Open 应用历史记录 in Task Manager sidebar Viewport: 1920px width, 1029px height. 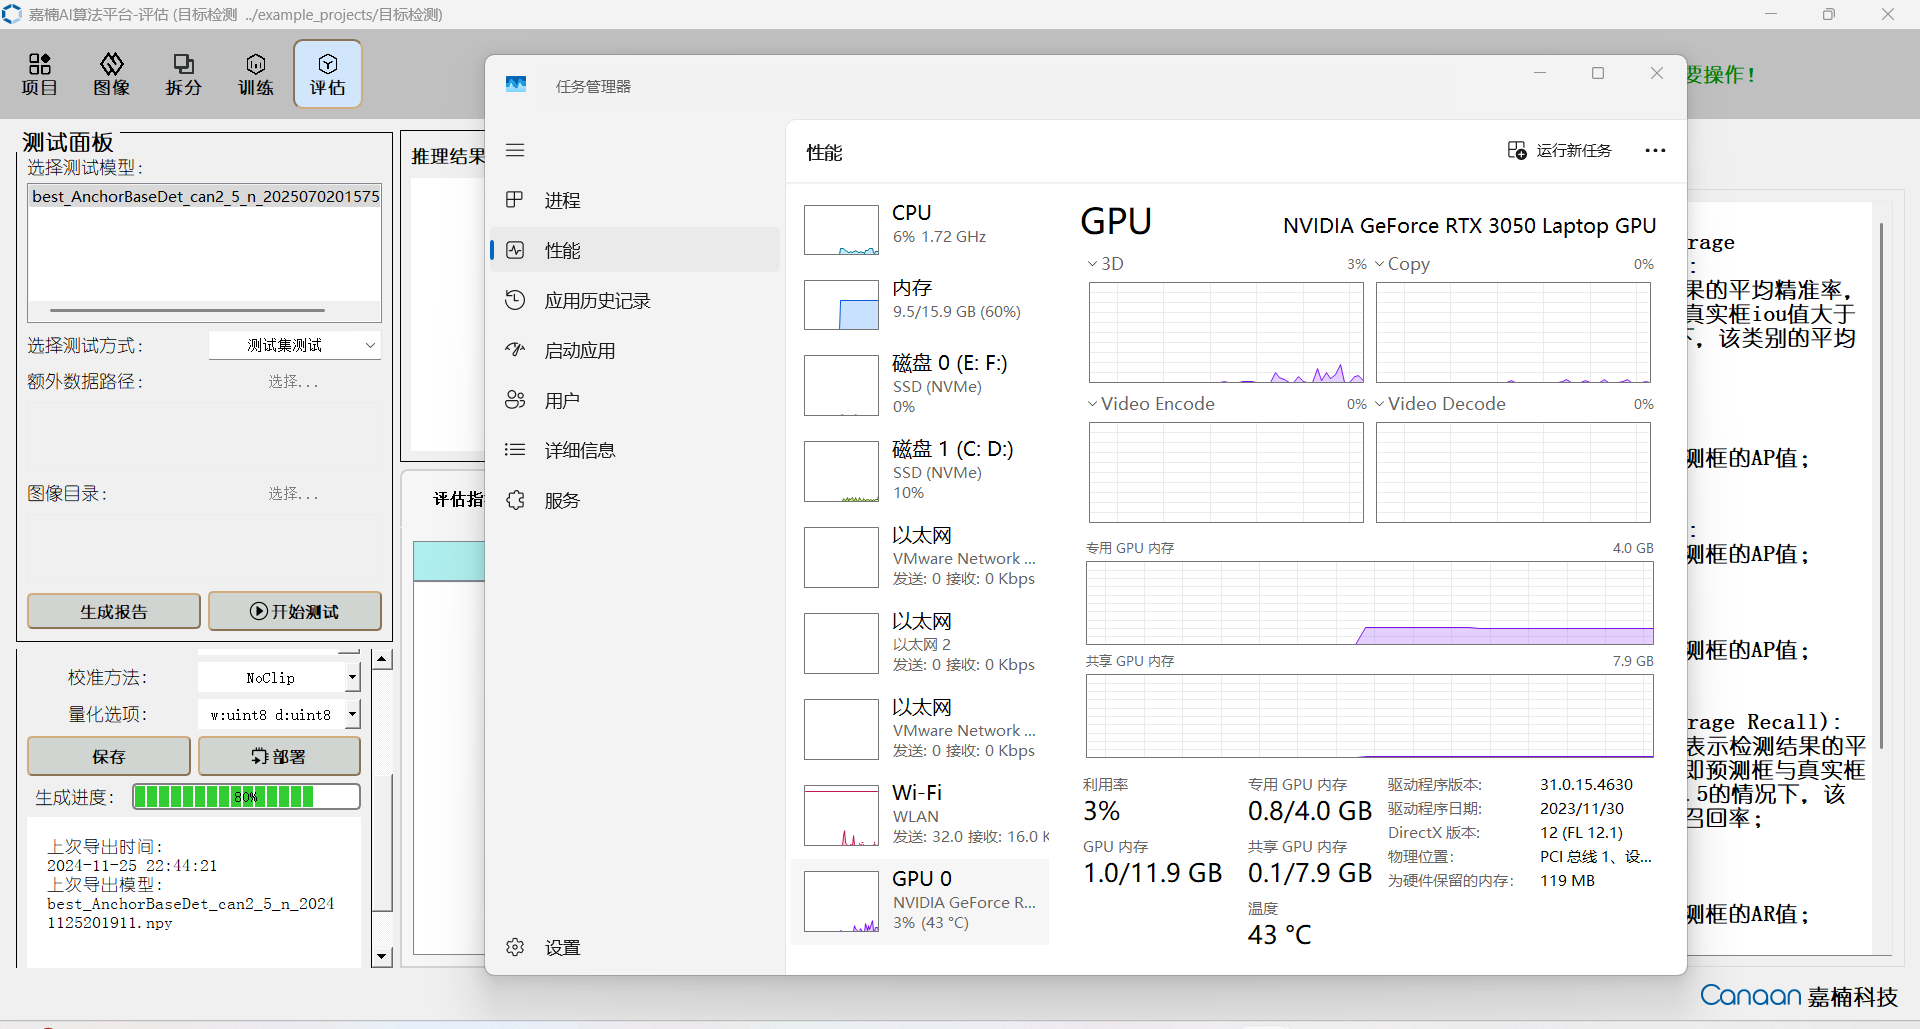pyautogui.click(x=635, y=300)
